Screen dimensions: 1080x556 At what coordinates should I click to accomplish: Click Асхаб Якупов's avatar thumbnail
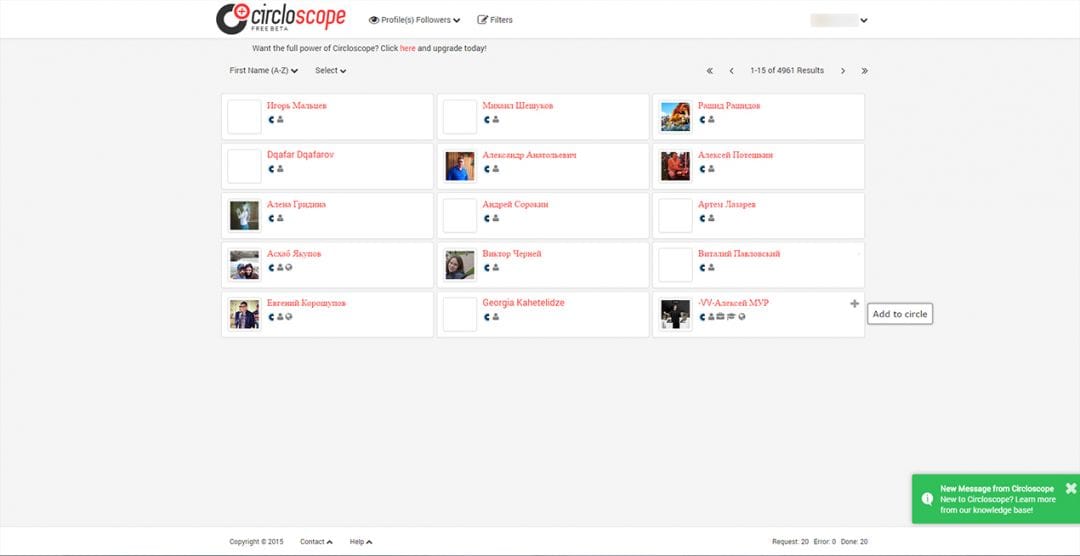point(245,265)
